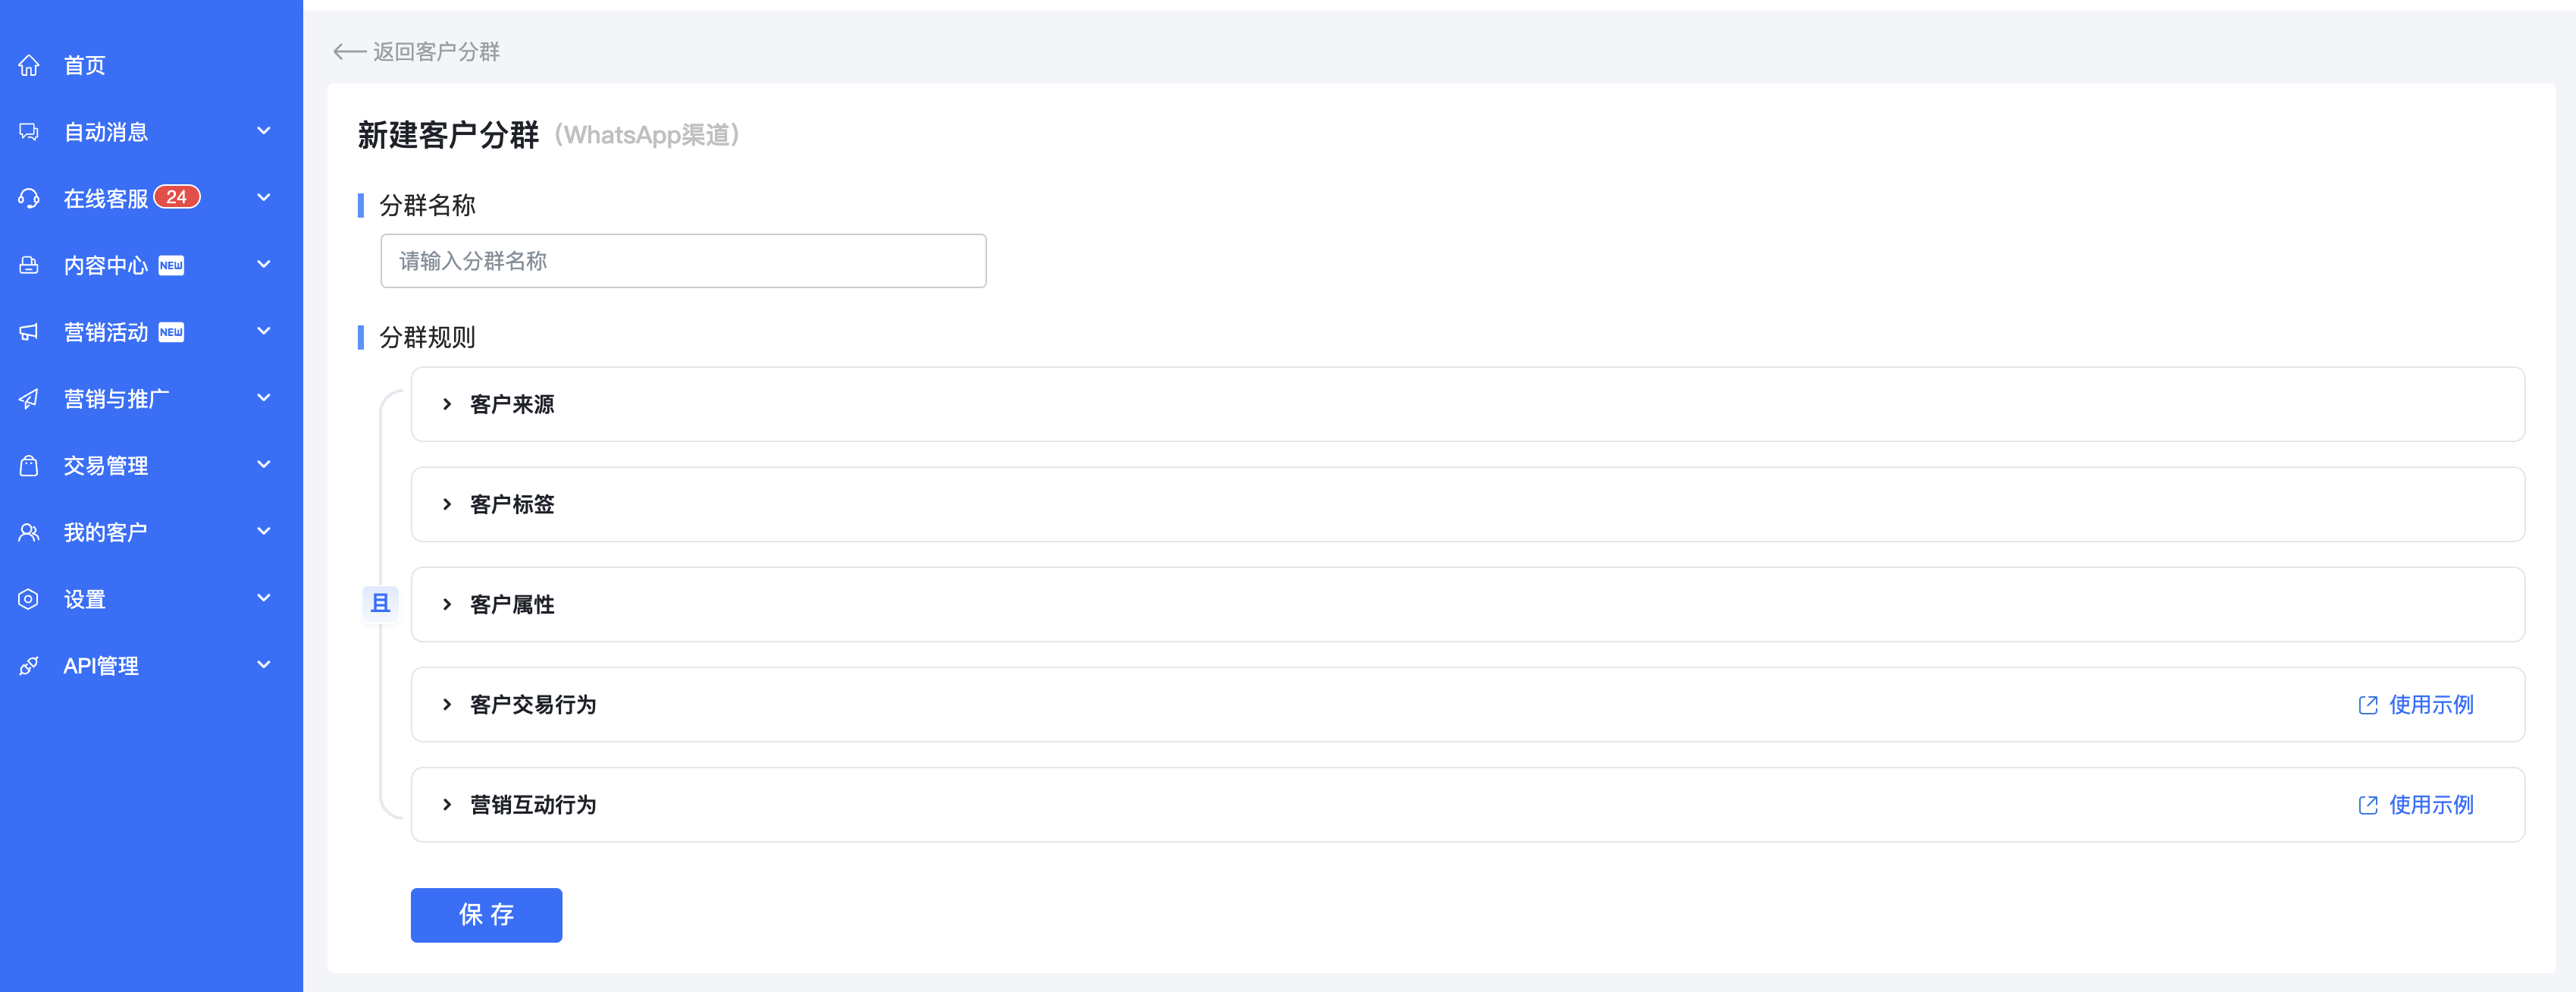Viewport: 2576px width, 992px height.
Task: Click the home icon in sidebar
Action: (x=29, y=65)
